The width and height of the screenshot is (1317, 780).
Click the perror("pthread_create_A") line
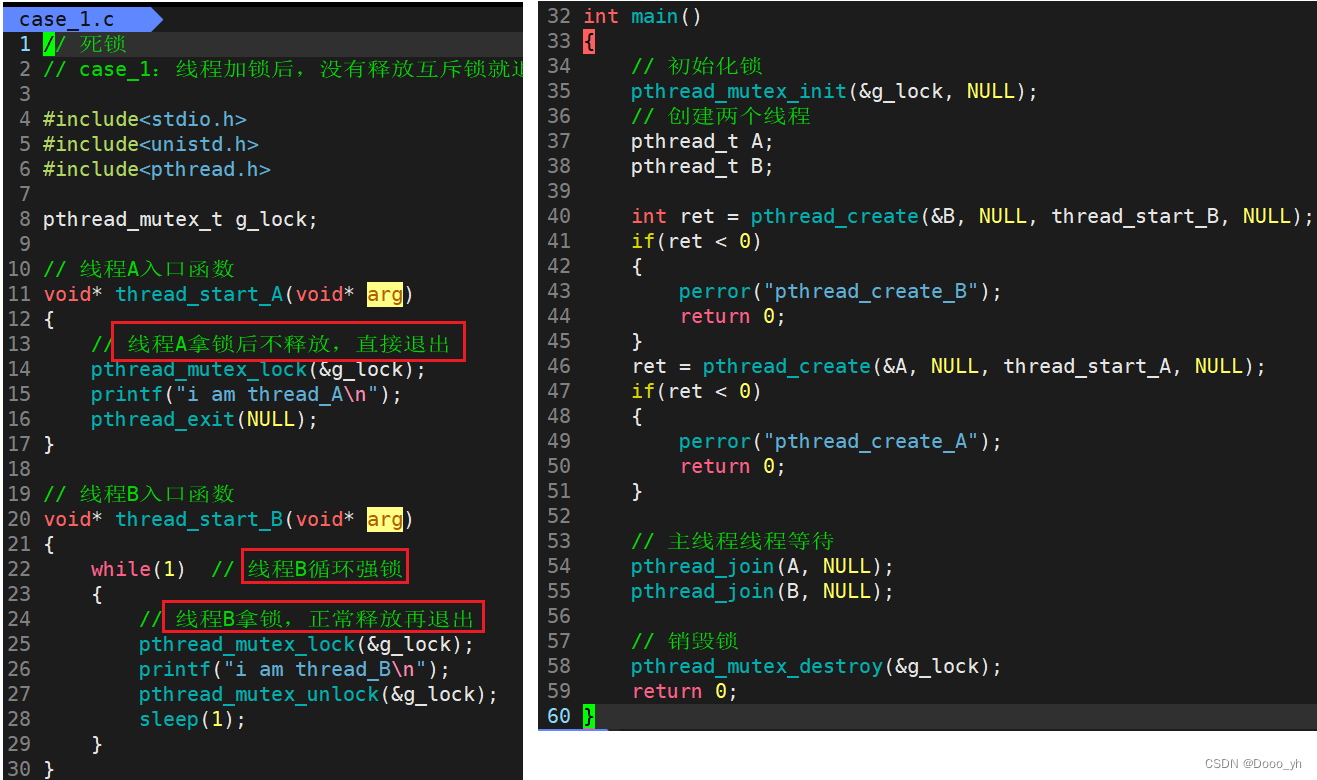840,441
